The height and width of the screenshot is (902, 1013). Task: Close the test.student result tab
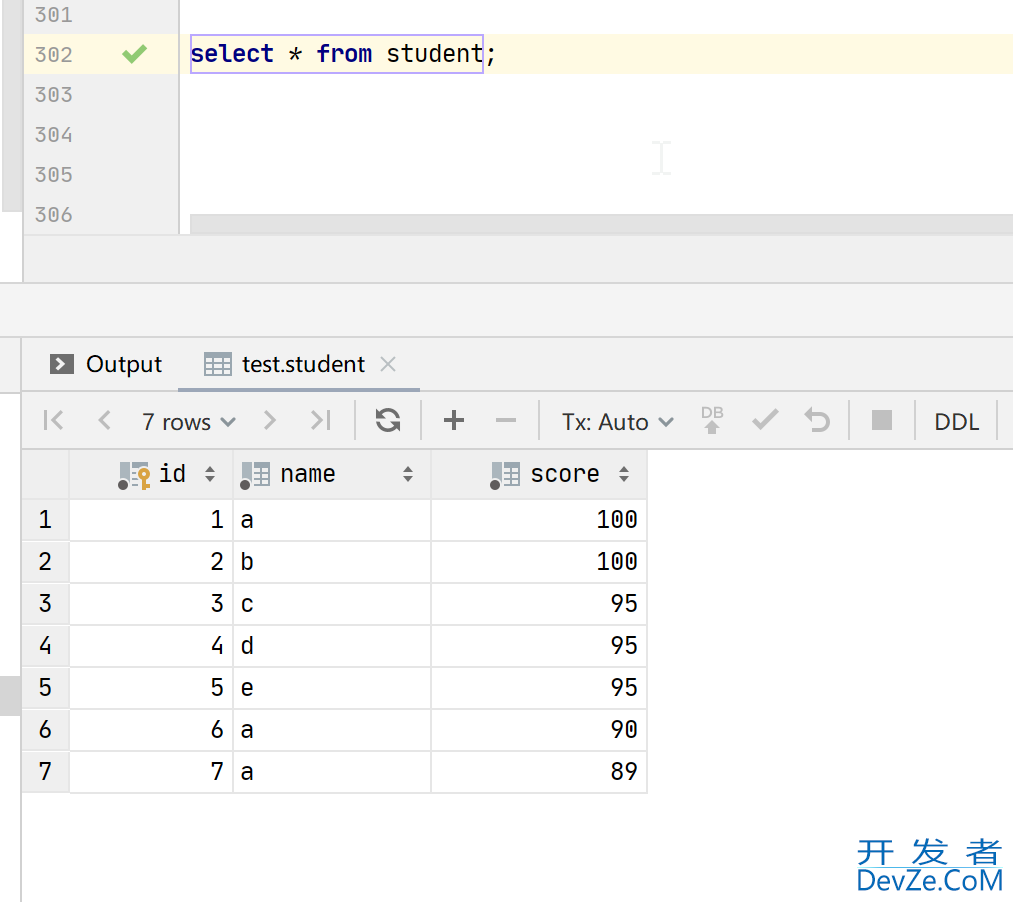tap(389, 365)
